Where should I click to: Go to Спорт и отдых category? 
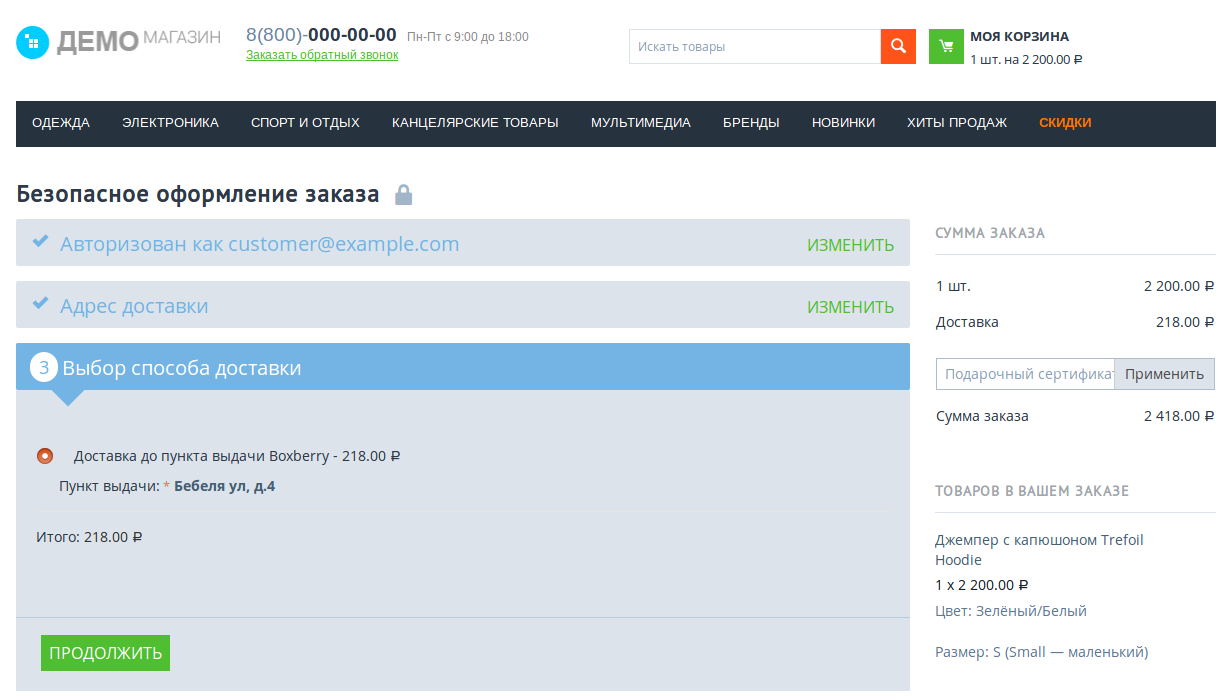coord(305,123)
